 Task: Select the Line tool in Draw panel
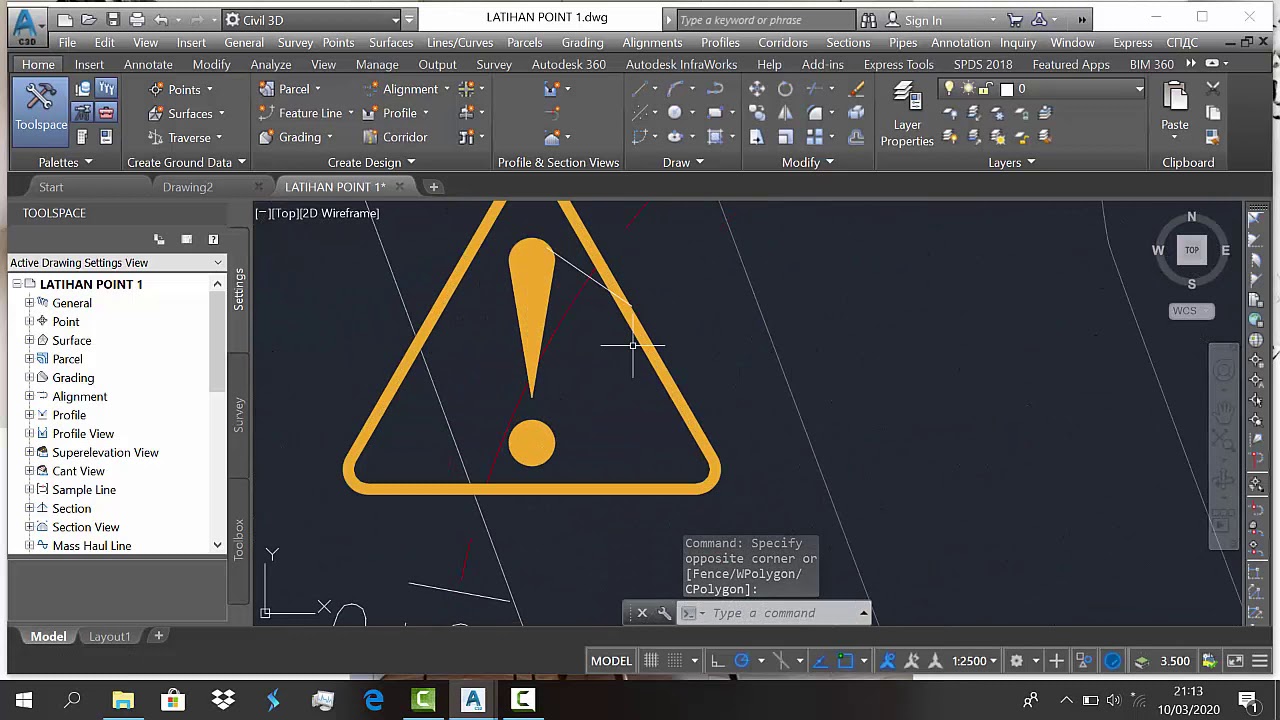point(641,89)
